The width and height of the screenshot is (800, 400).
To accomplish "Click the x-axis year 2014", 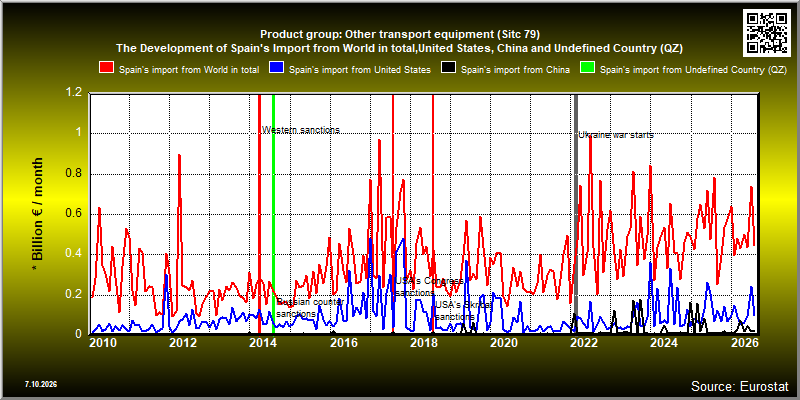I will click(262, 343).
